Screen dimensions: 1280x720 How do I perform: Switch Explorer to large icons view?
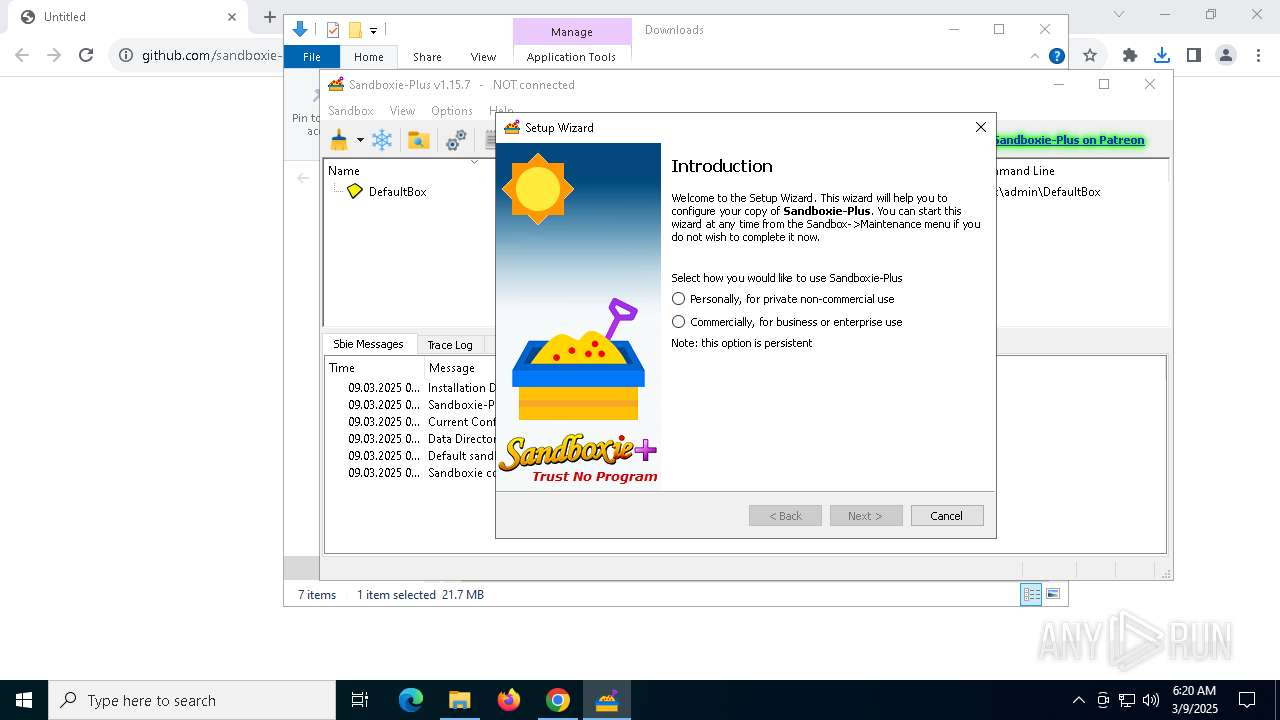pos(1053,594)
